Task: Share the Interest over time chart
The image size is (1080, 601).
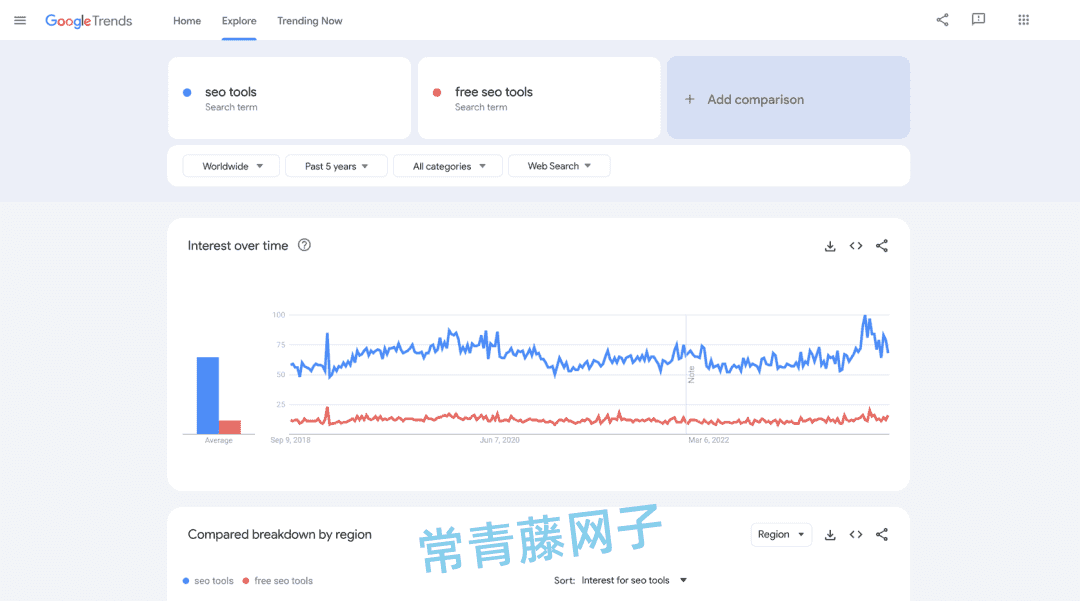Action: click(882, 246)
